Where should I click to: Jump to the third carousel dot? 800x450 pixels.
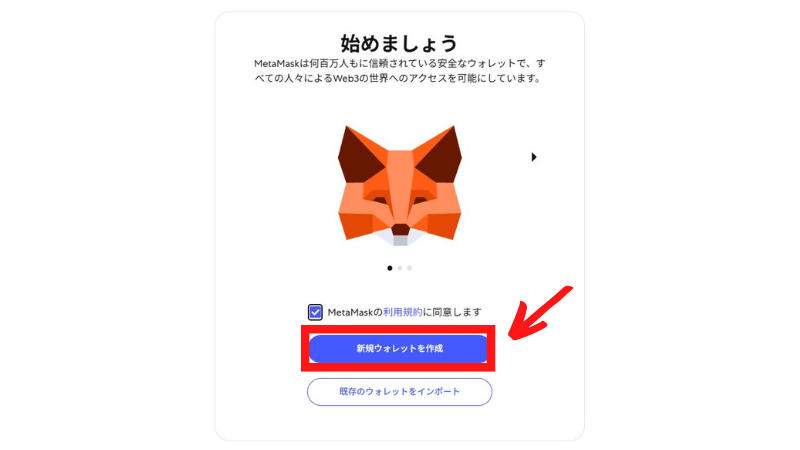click(x=409, y=268)
